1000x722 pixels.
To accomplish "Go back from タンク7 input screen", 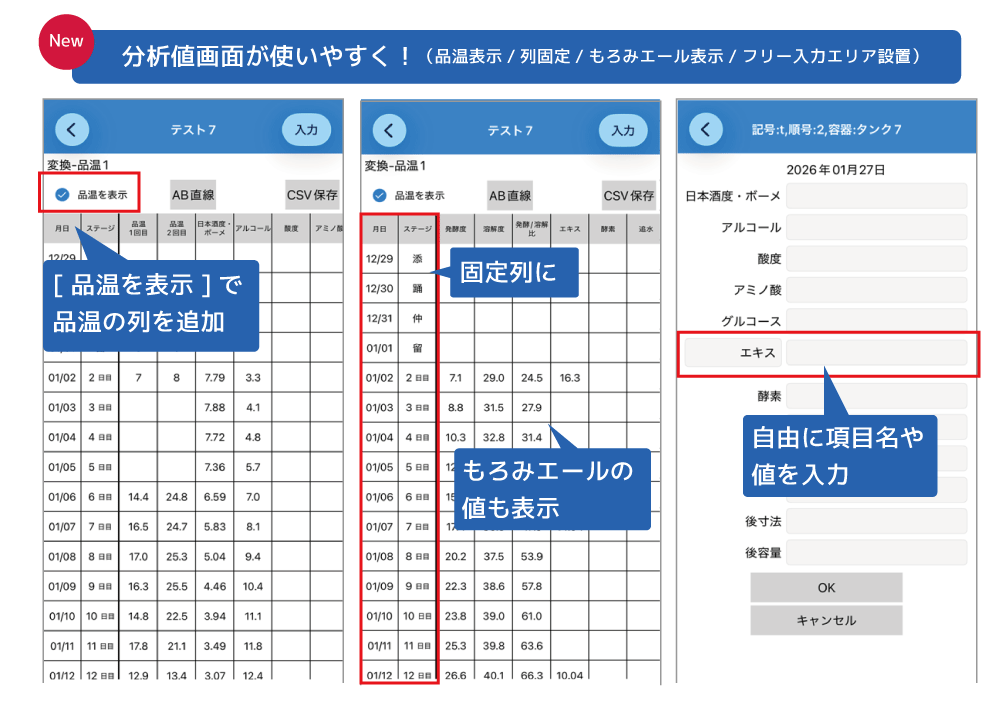I will pyautogui.click(x=706, y=129).
